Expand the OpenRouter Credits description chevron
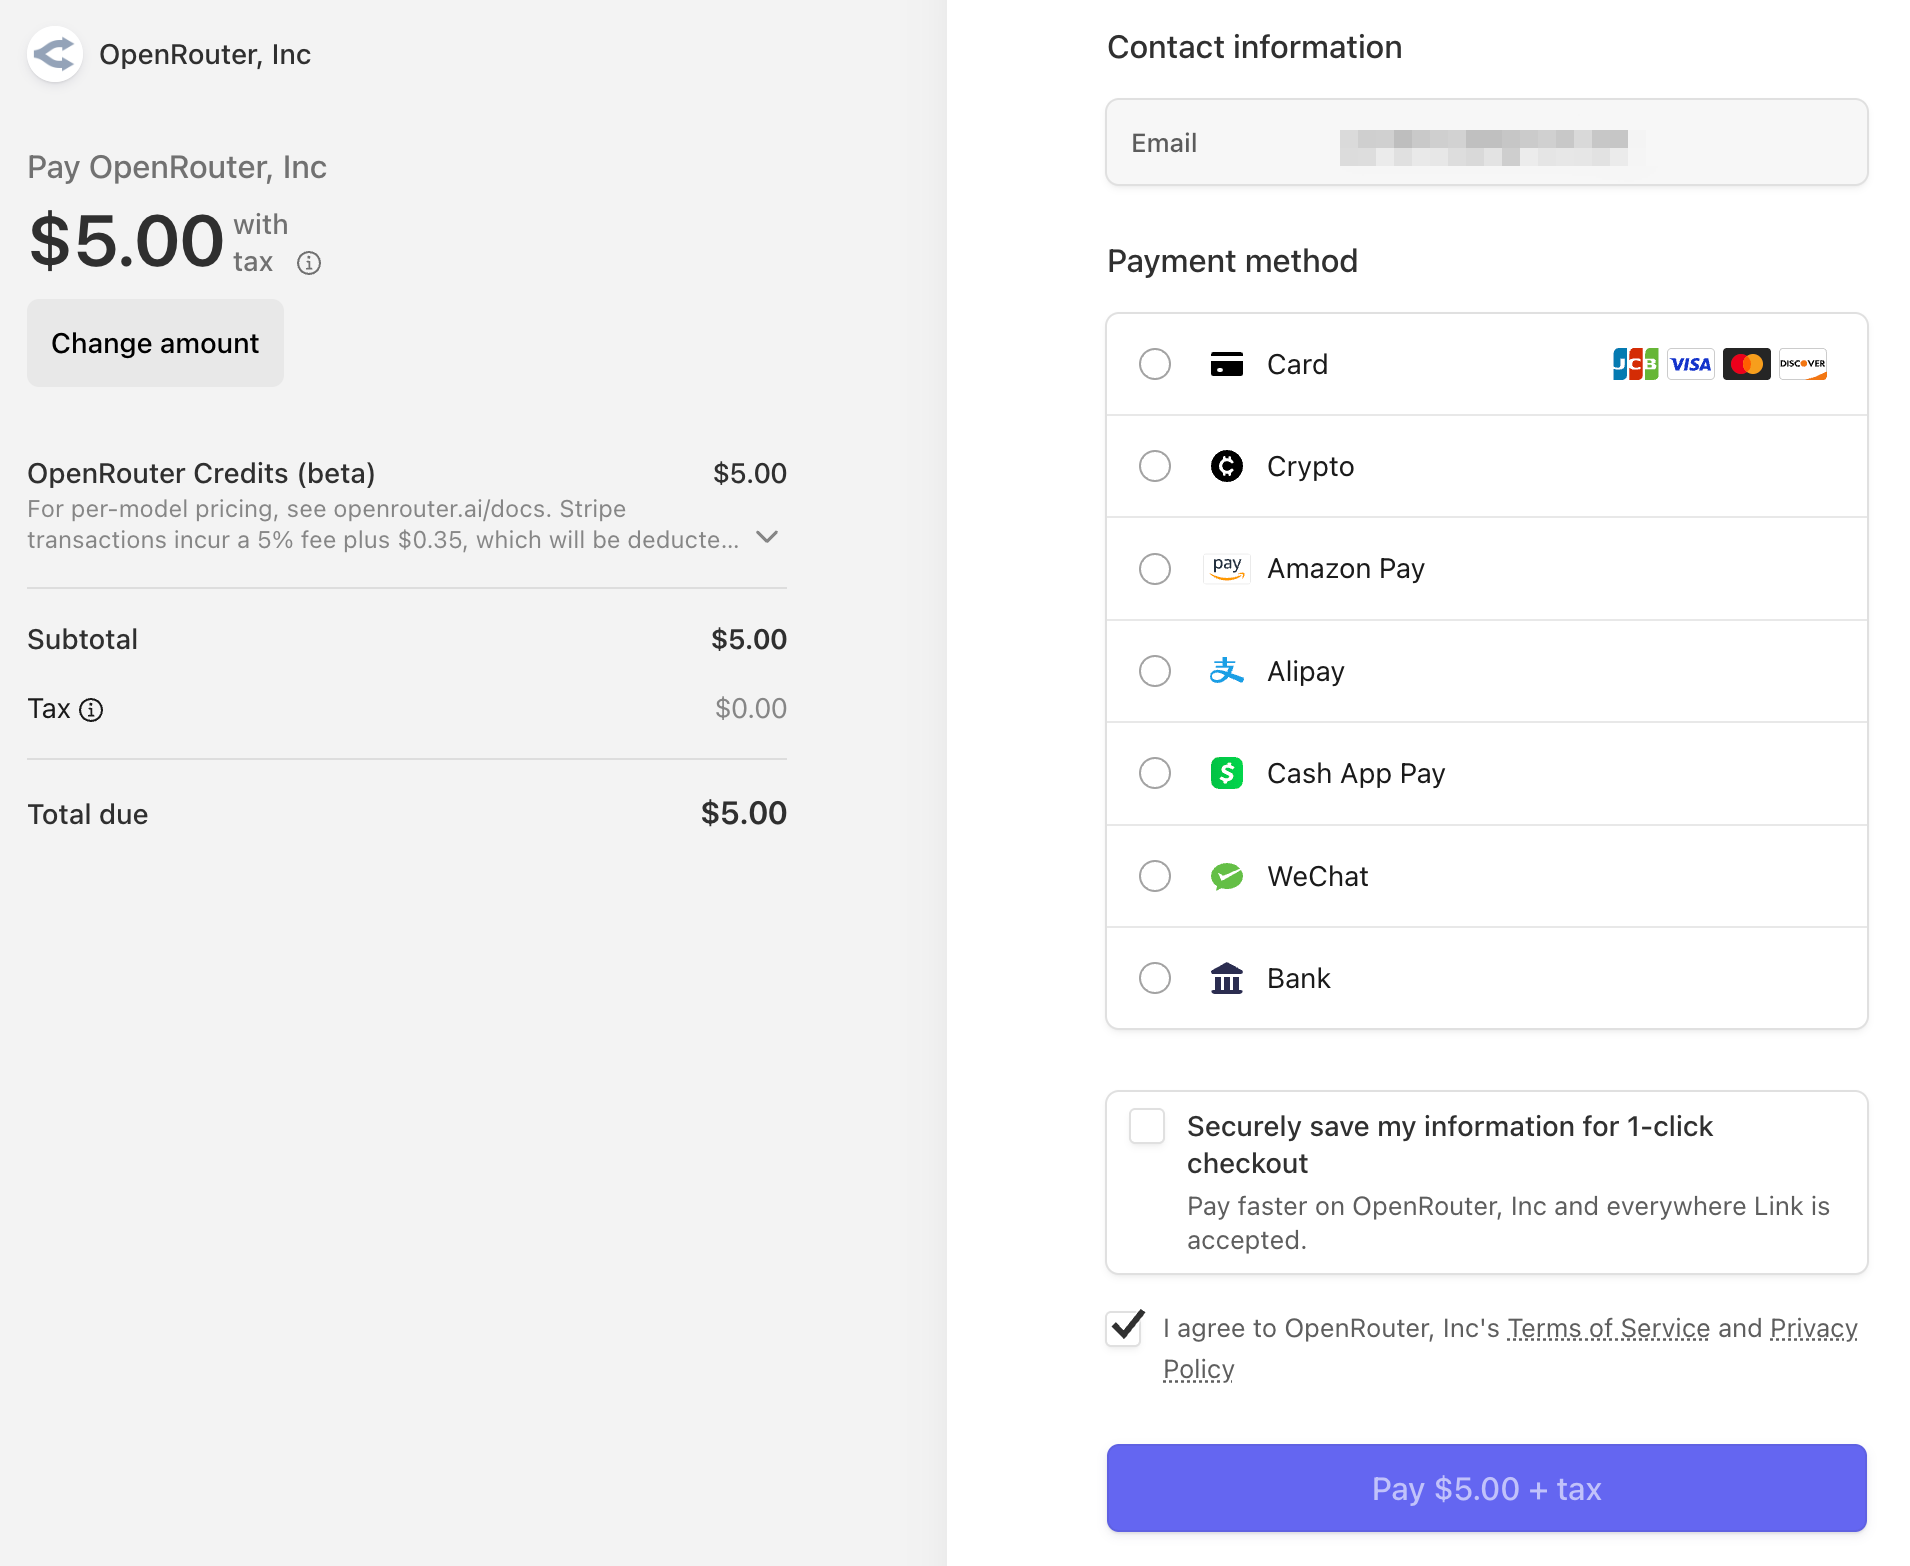 (x=767, y=537)
